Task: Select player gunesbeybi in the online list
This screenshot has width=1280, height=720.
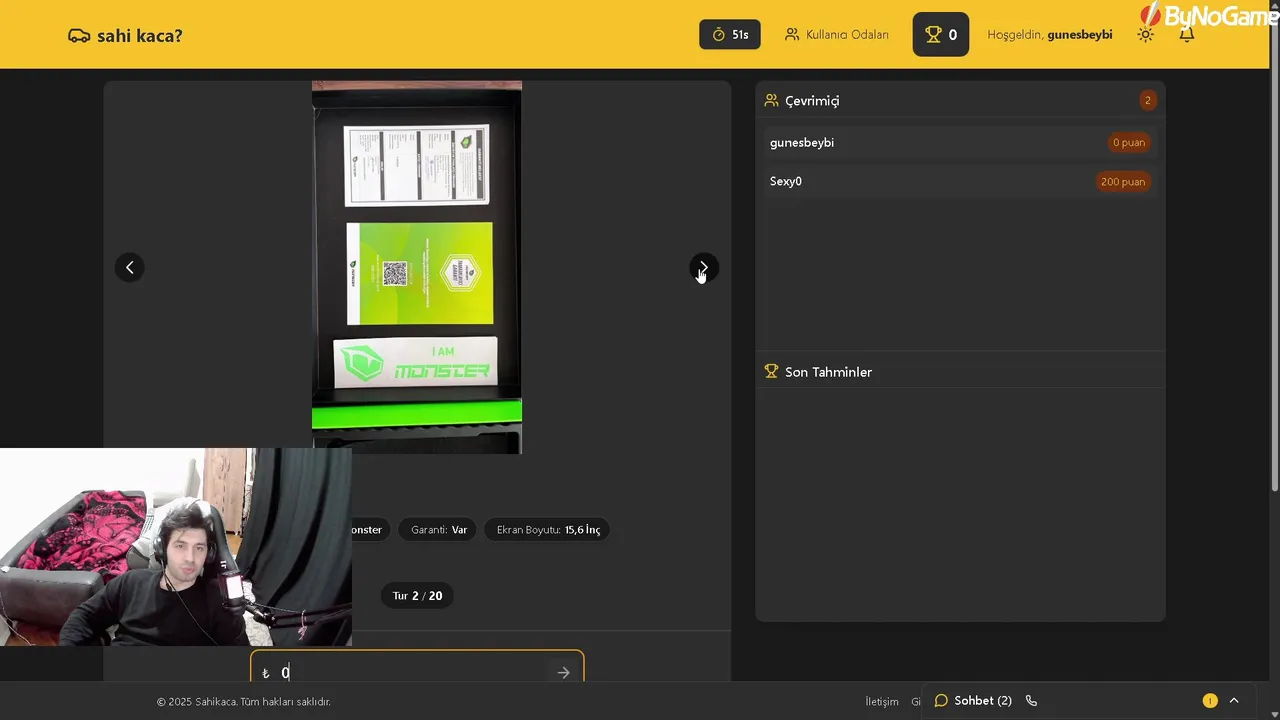Action: pos(960,143)
